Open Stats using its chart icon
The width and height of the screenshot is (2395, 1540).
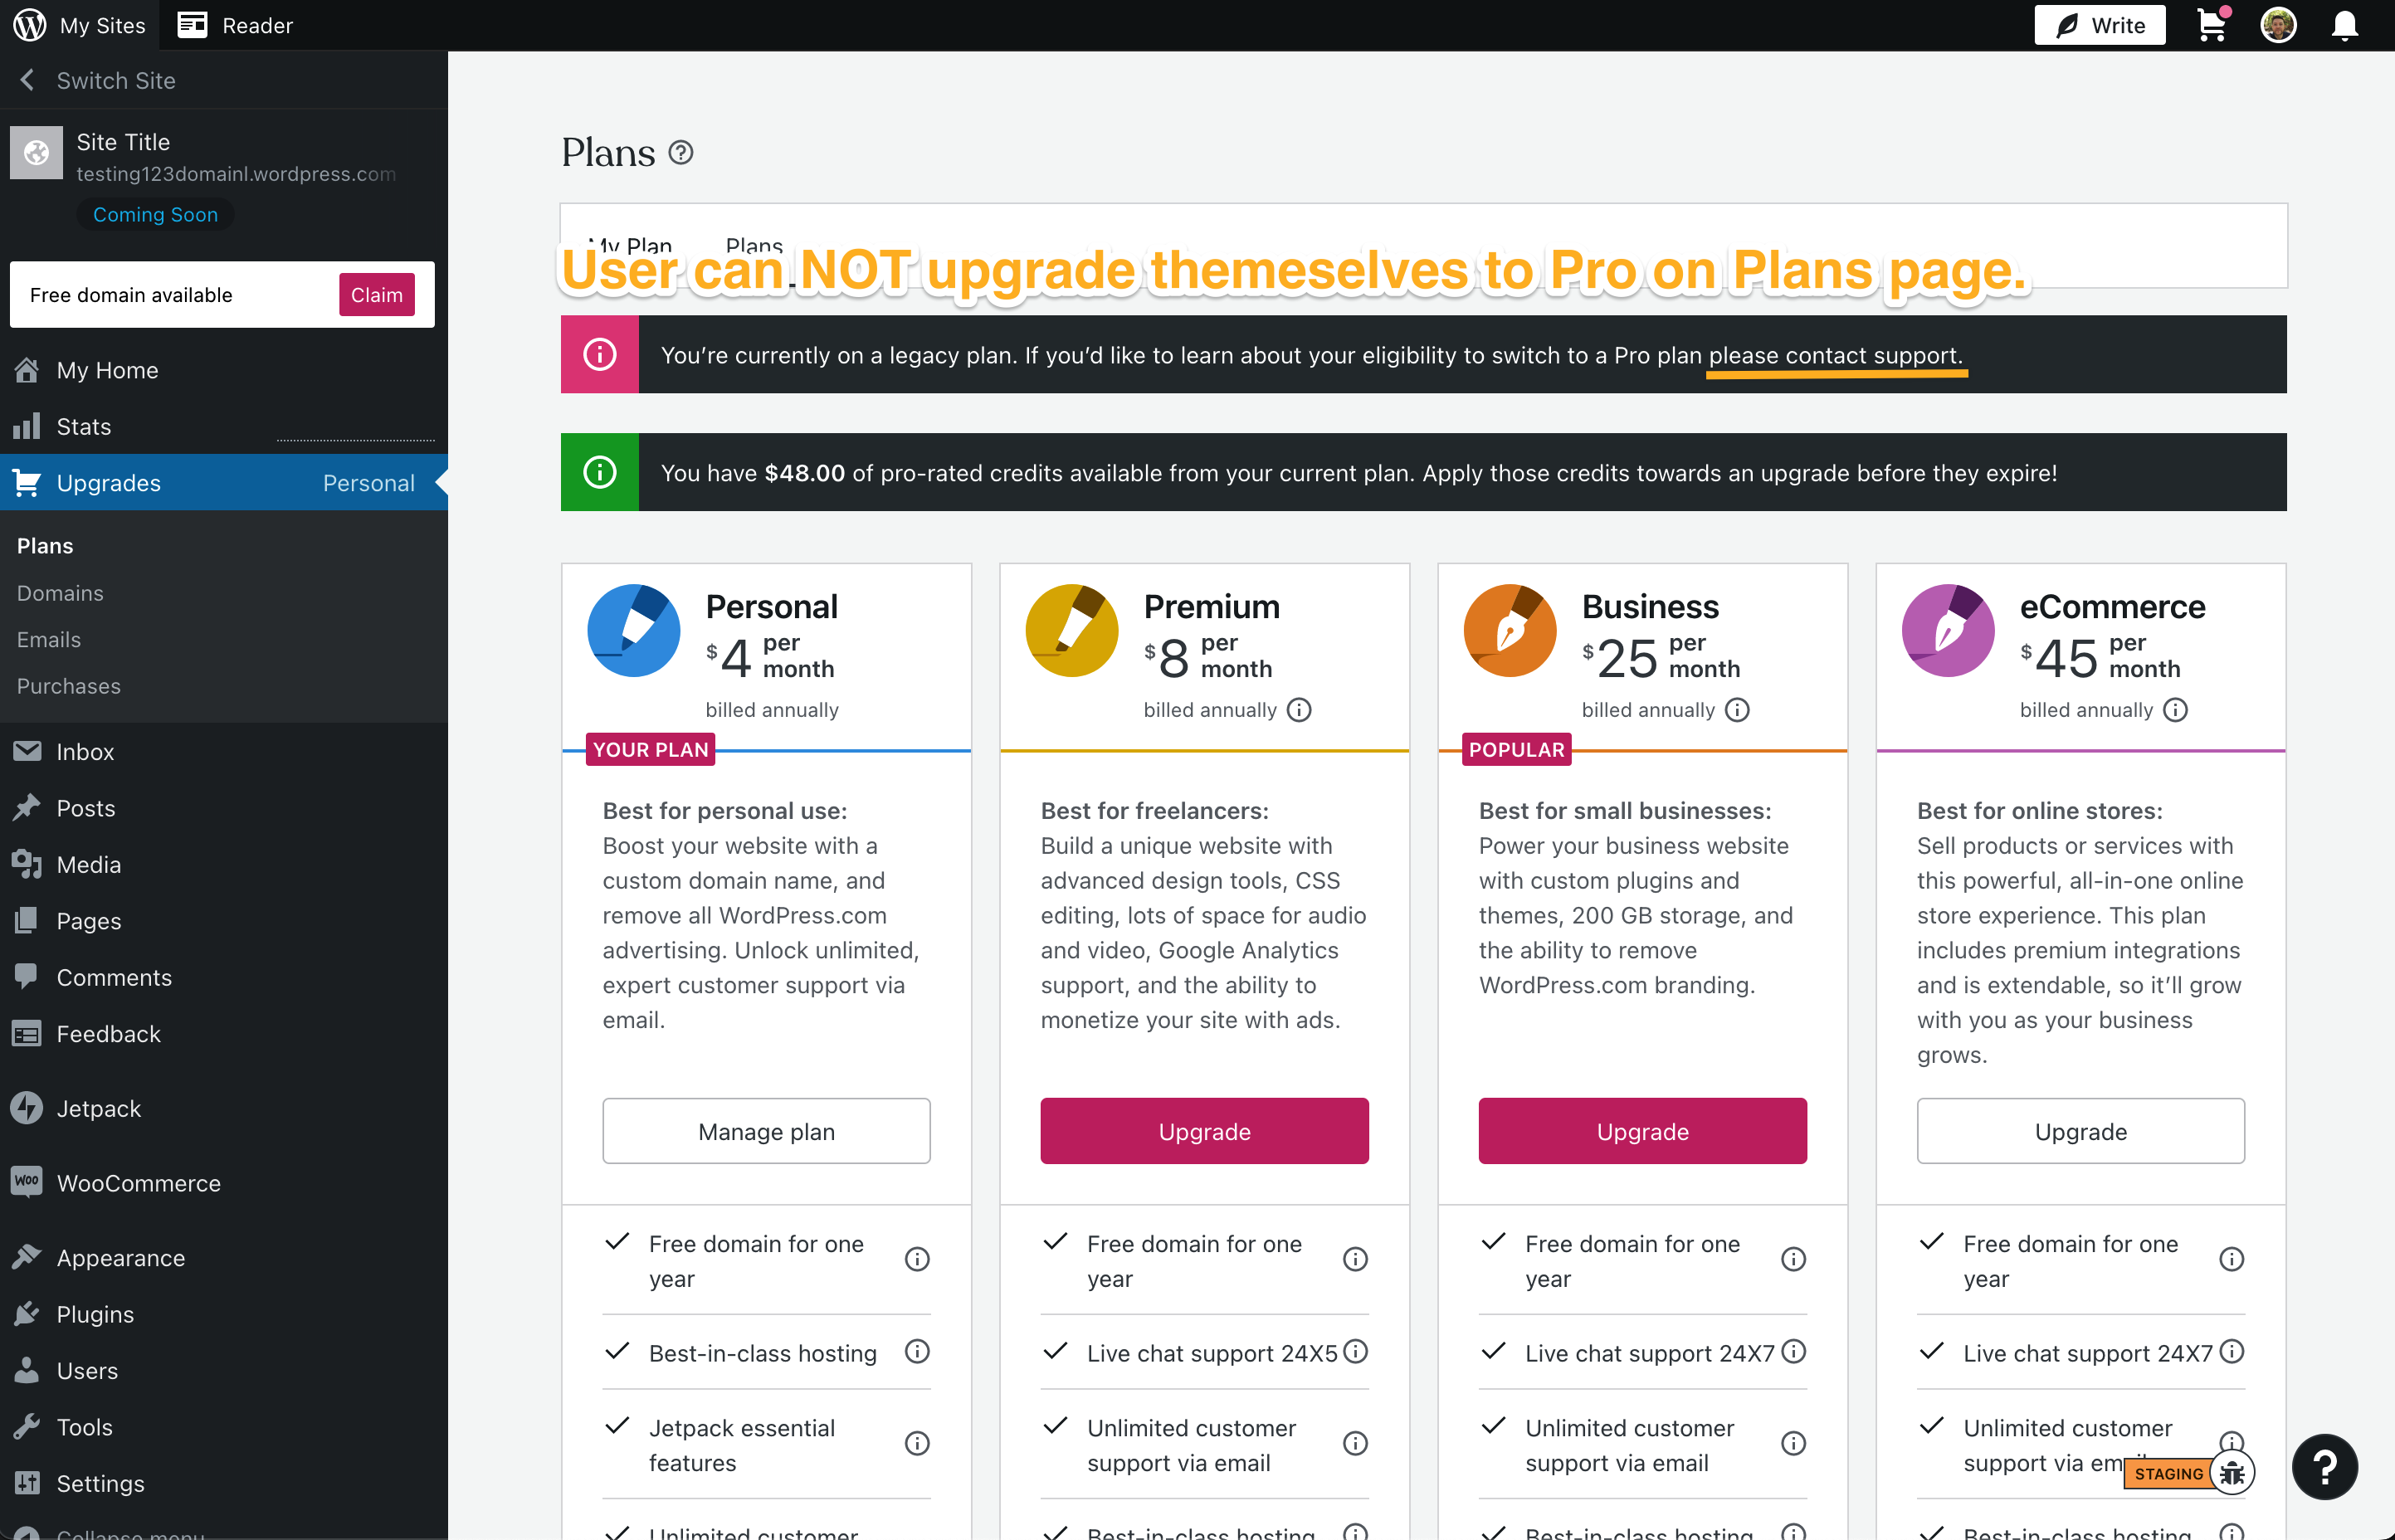point(27,426)
